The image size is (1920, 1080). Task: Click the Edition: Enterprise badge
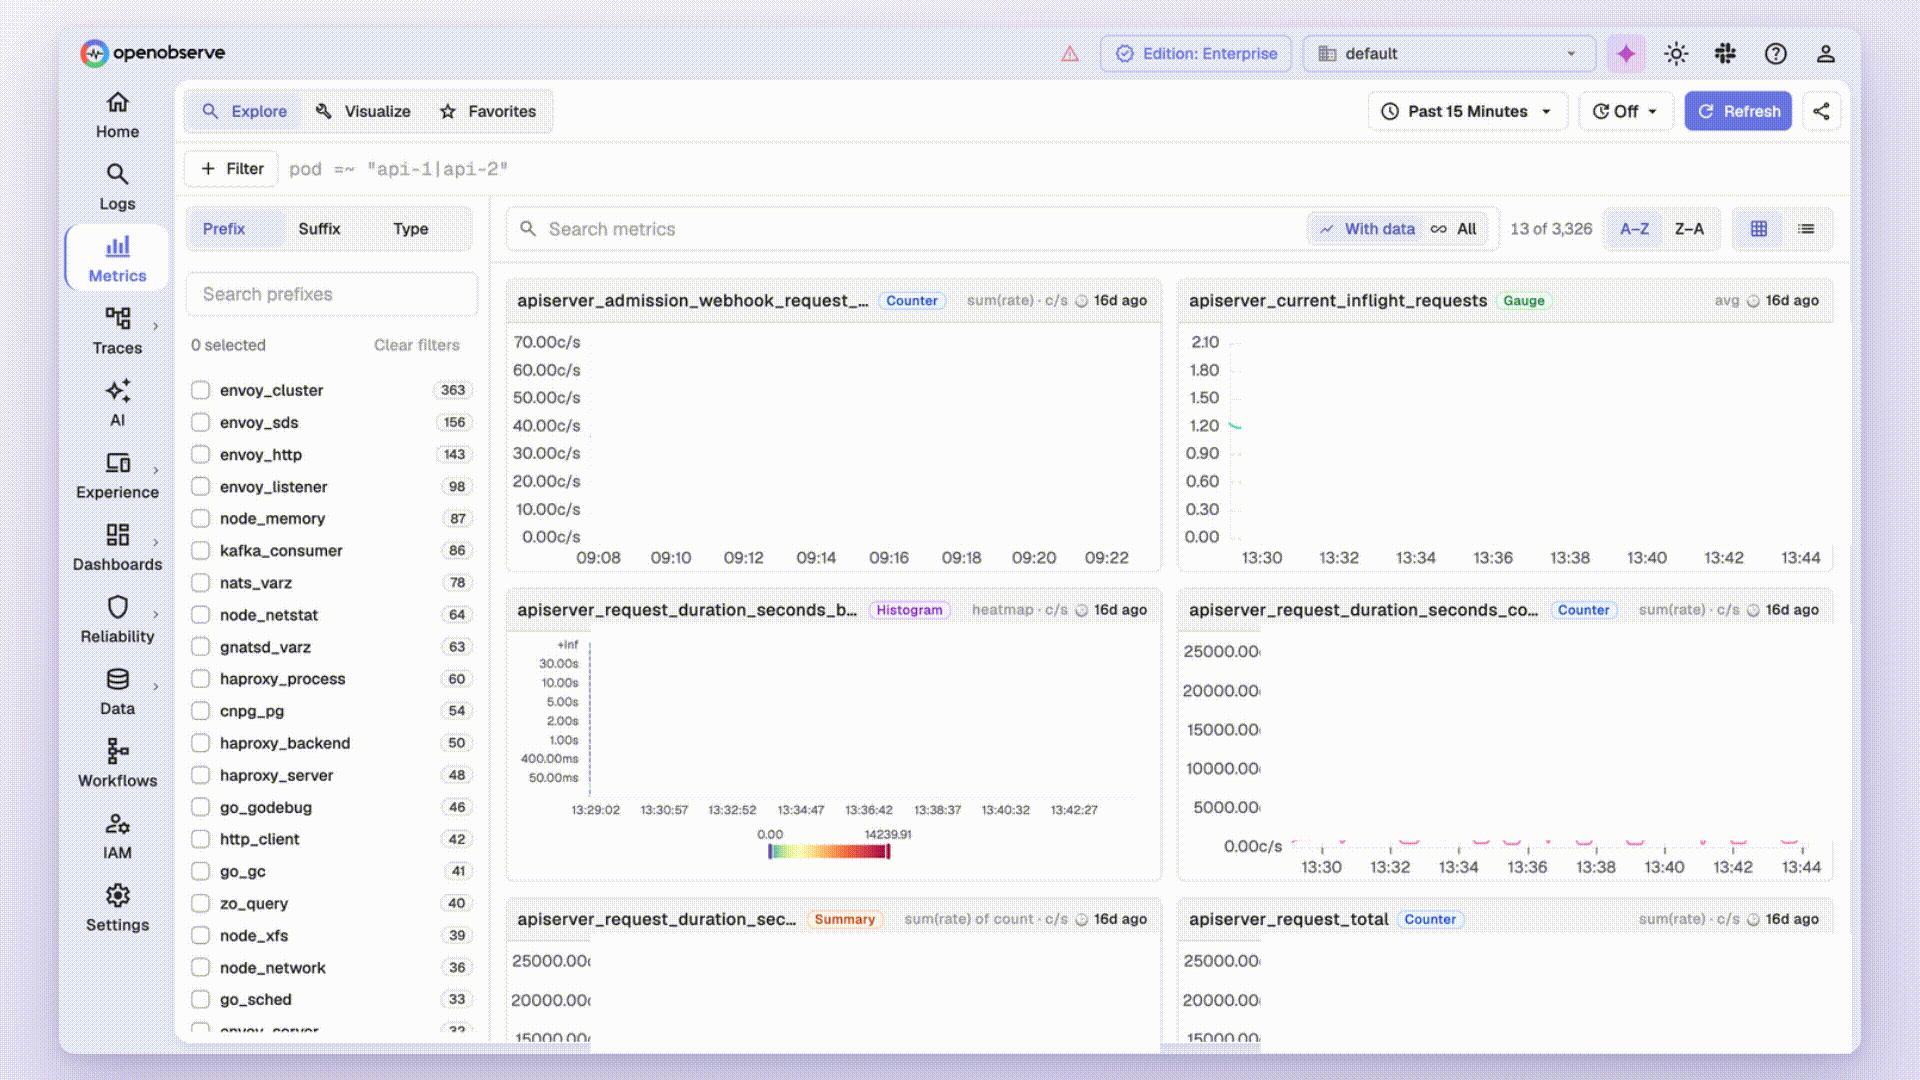coord(1196,54)
